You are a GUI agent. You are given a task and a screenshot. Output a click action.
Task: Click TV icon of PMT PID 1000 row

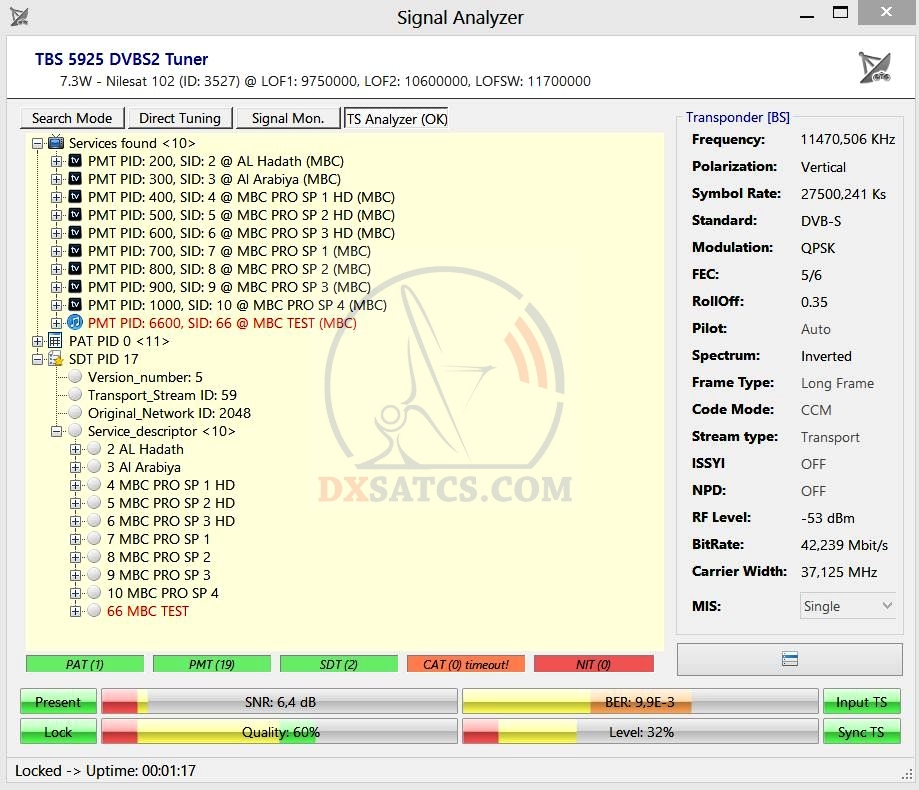tap(75, 305)
